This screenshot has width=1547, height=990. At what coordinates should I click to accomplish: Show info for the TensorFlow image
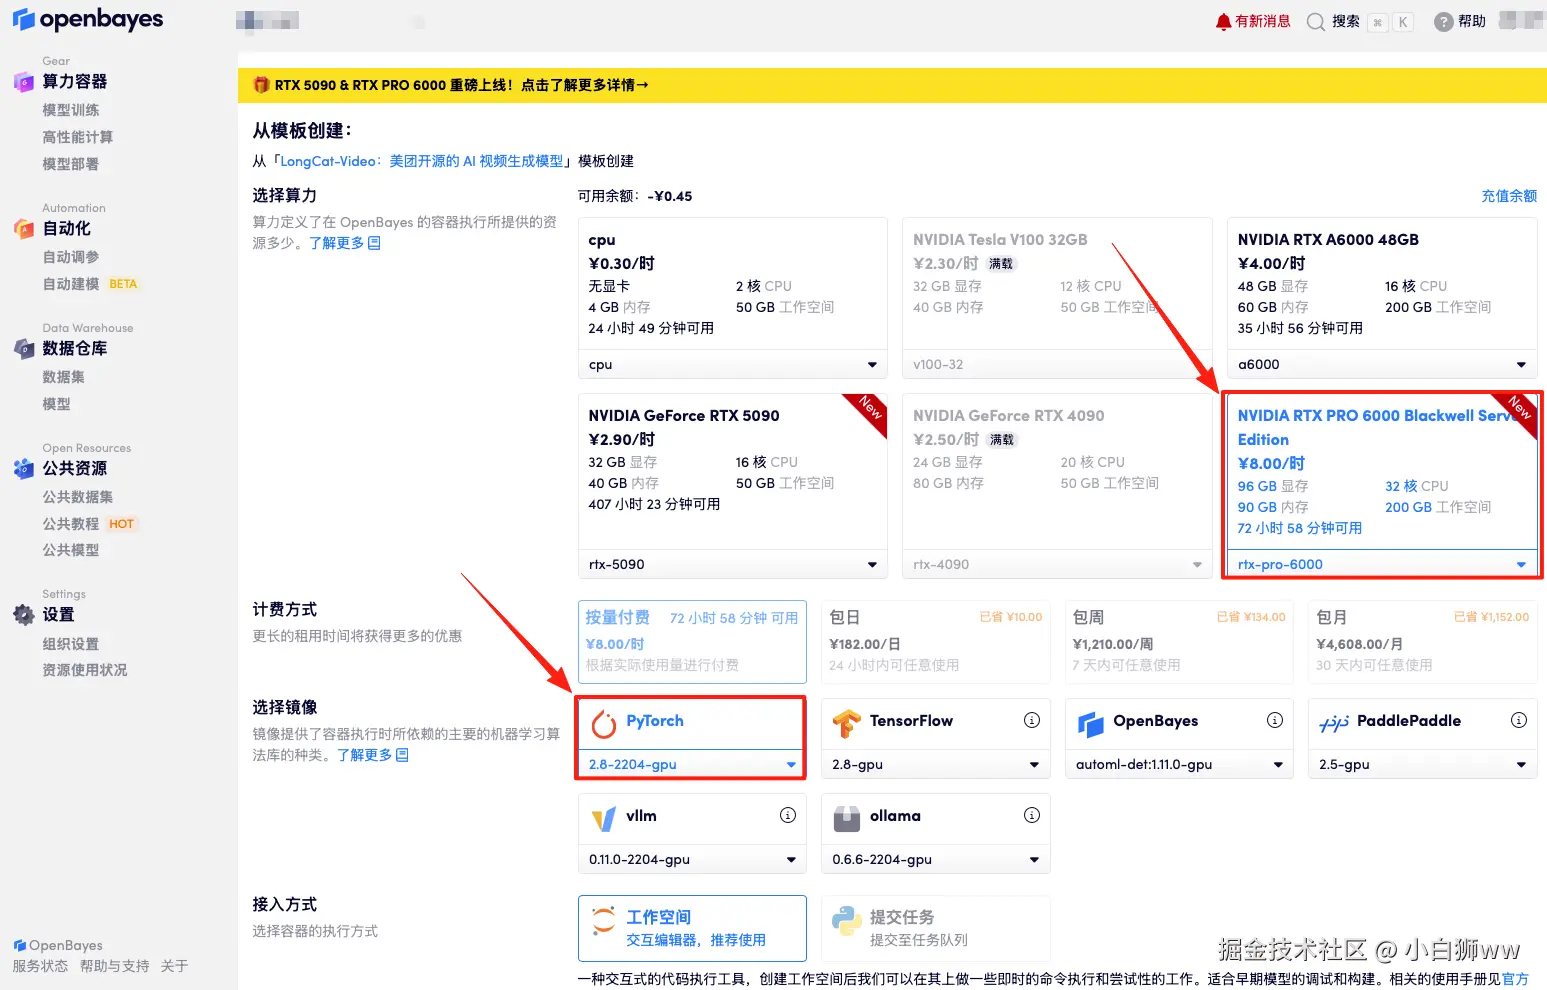tap(1032, 720)
